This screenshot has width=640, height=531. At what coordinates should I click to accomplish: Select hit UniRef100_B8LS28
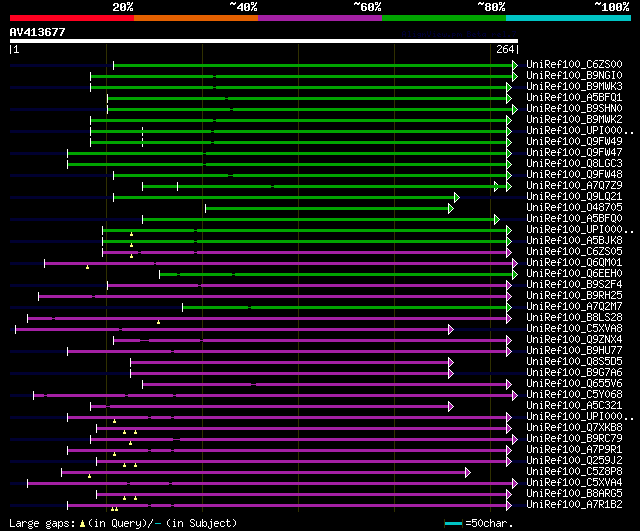(x=574, y=318)
